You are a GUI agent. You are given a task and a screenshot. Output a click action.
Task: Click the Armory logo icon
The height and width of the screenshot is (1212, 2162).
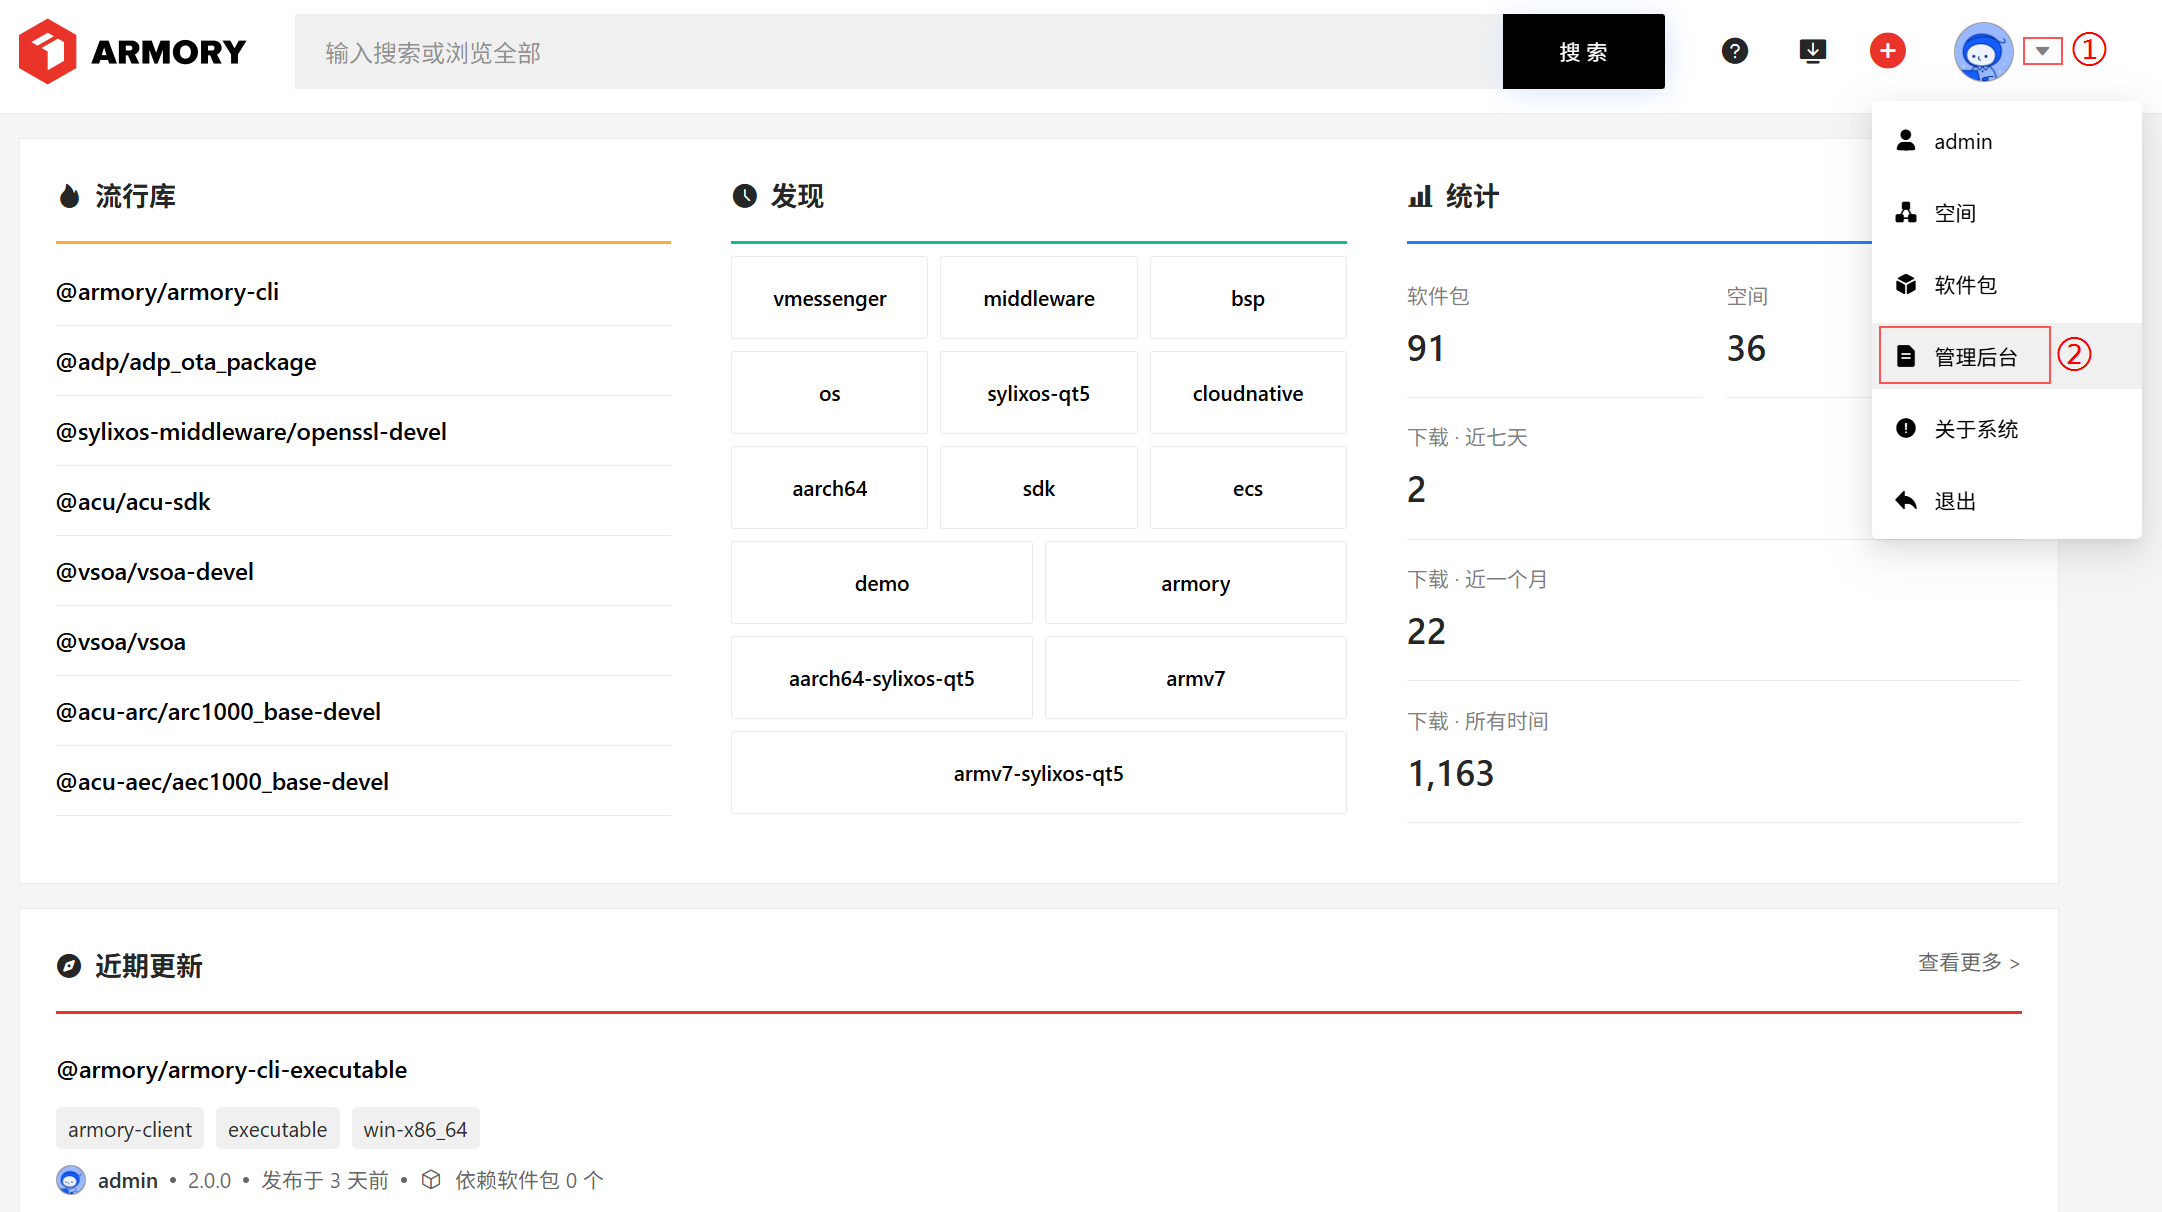pos(47,51)
